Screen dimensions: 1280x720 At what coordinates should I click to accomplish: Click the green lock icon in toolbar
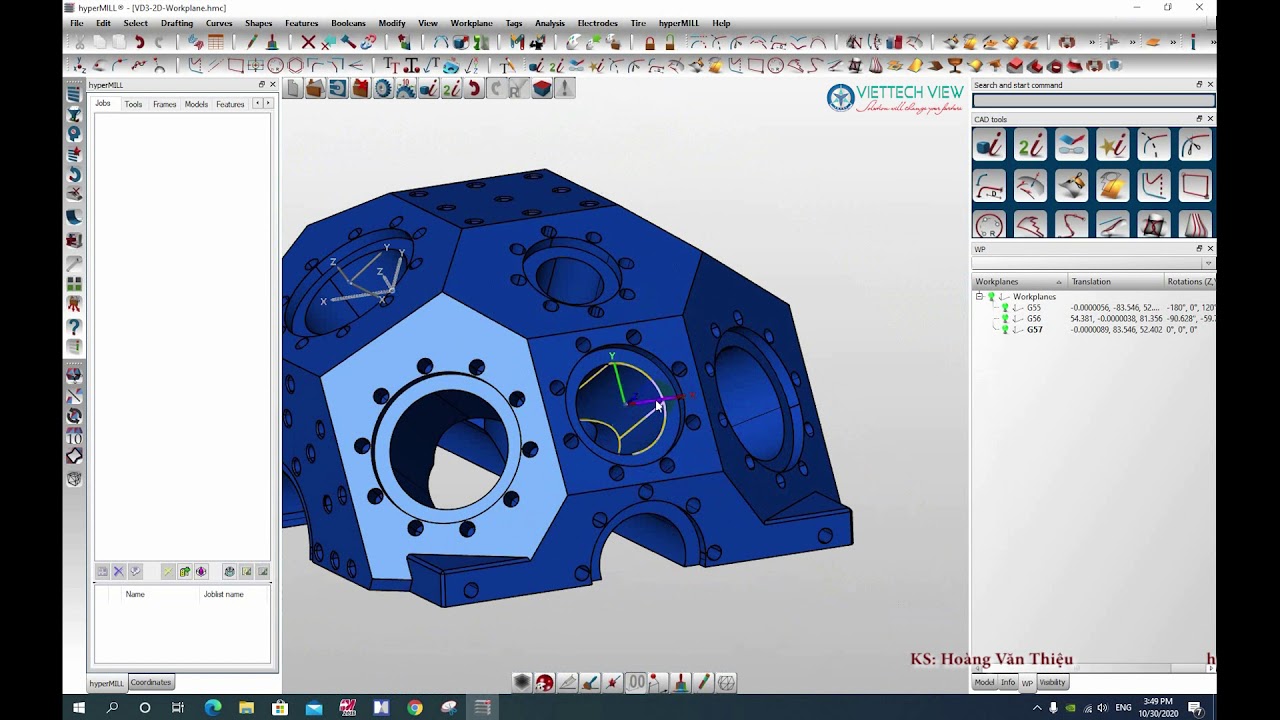tap(670, 42)
